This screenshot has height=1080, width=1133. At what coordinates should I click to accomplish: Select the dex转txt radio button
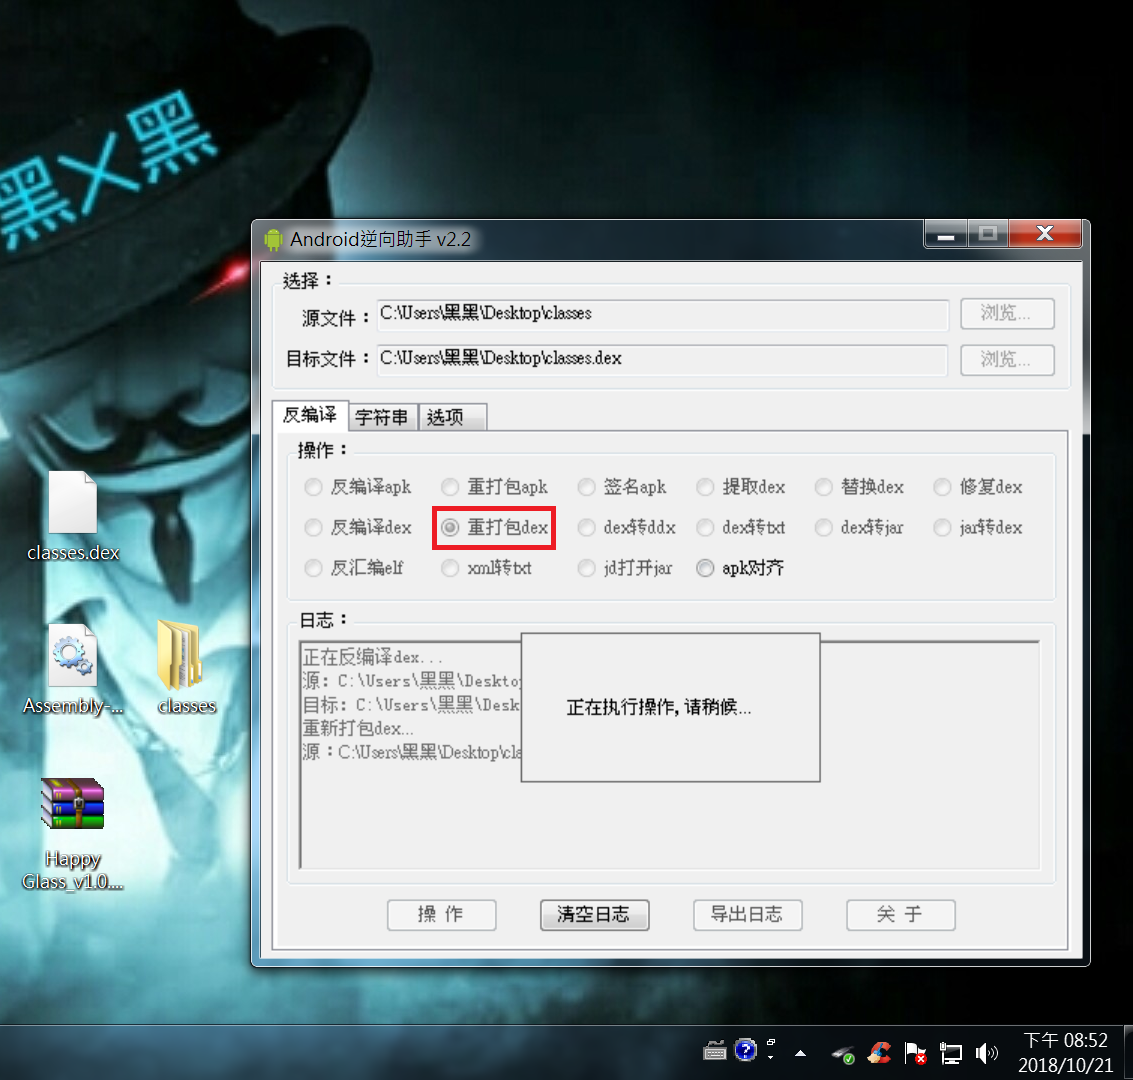(x=741, y=527)
